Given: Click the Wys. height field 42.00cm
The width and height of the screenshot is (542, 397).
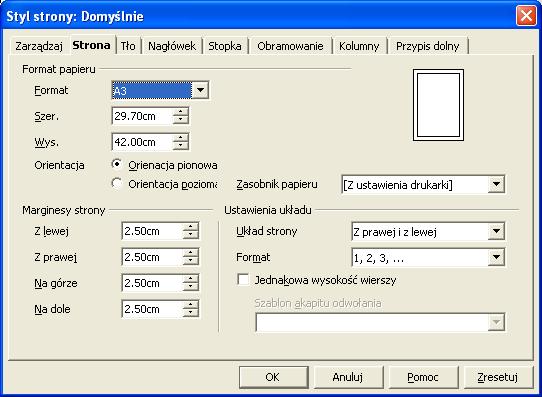Looking at the screenshot, I should click(x=142, y=142).
